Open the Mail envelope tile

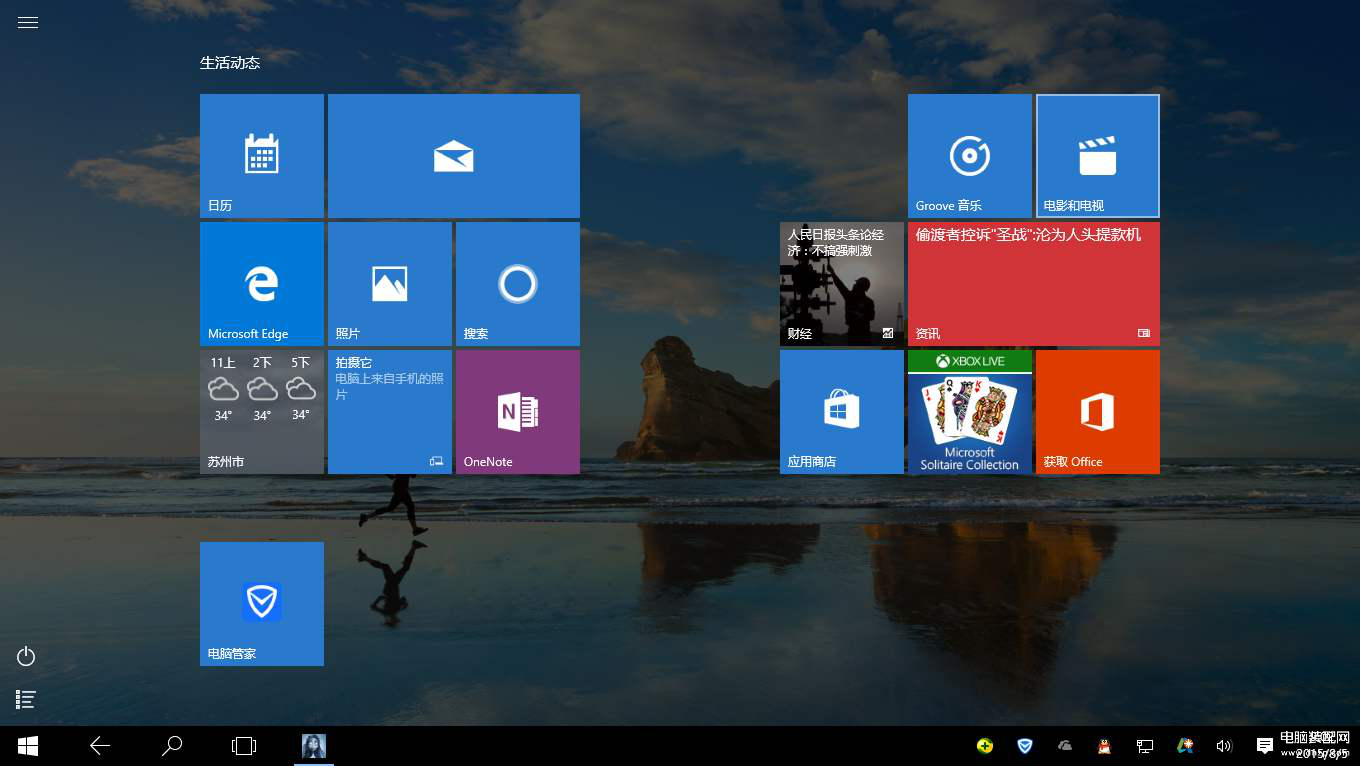pyautogui.click(x=454, y=156)
